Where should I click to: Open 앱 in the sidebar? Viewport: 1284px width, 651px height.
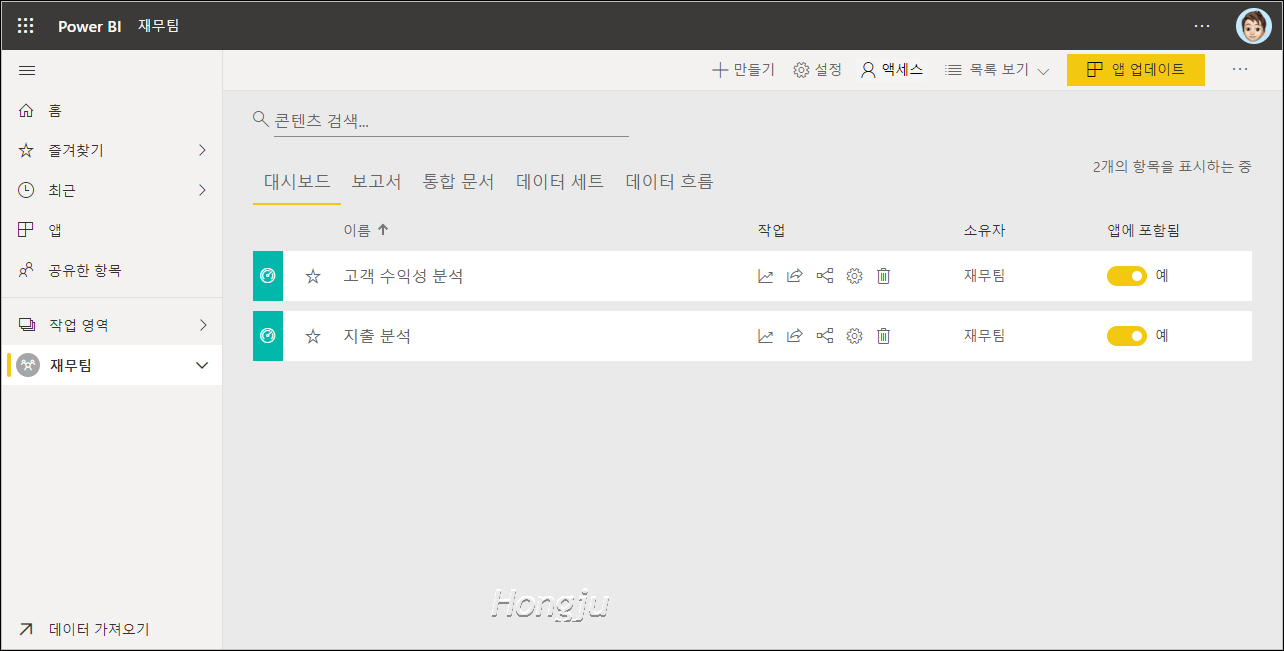tap(112, 230)
